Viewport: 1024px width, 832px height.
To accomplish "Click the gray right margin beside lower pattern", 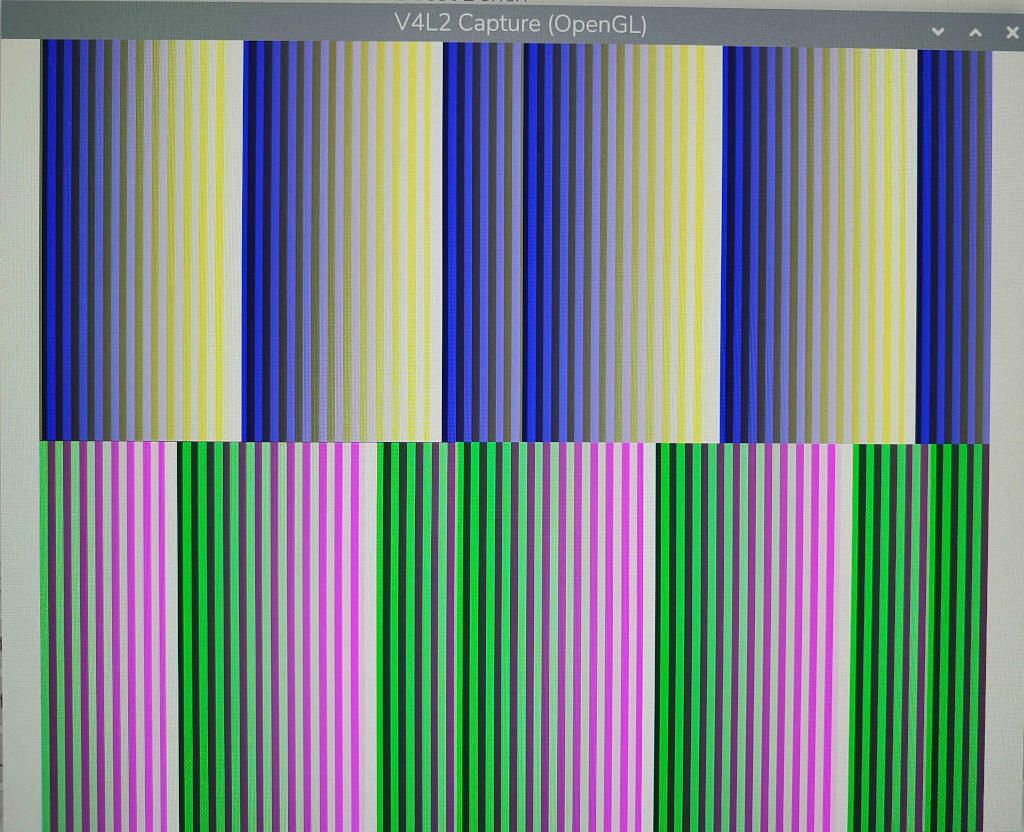I will [x=1004, y=638].
